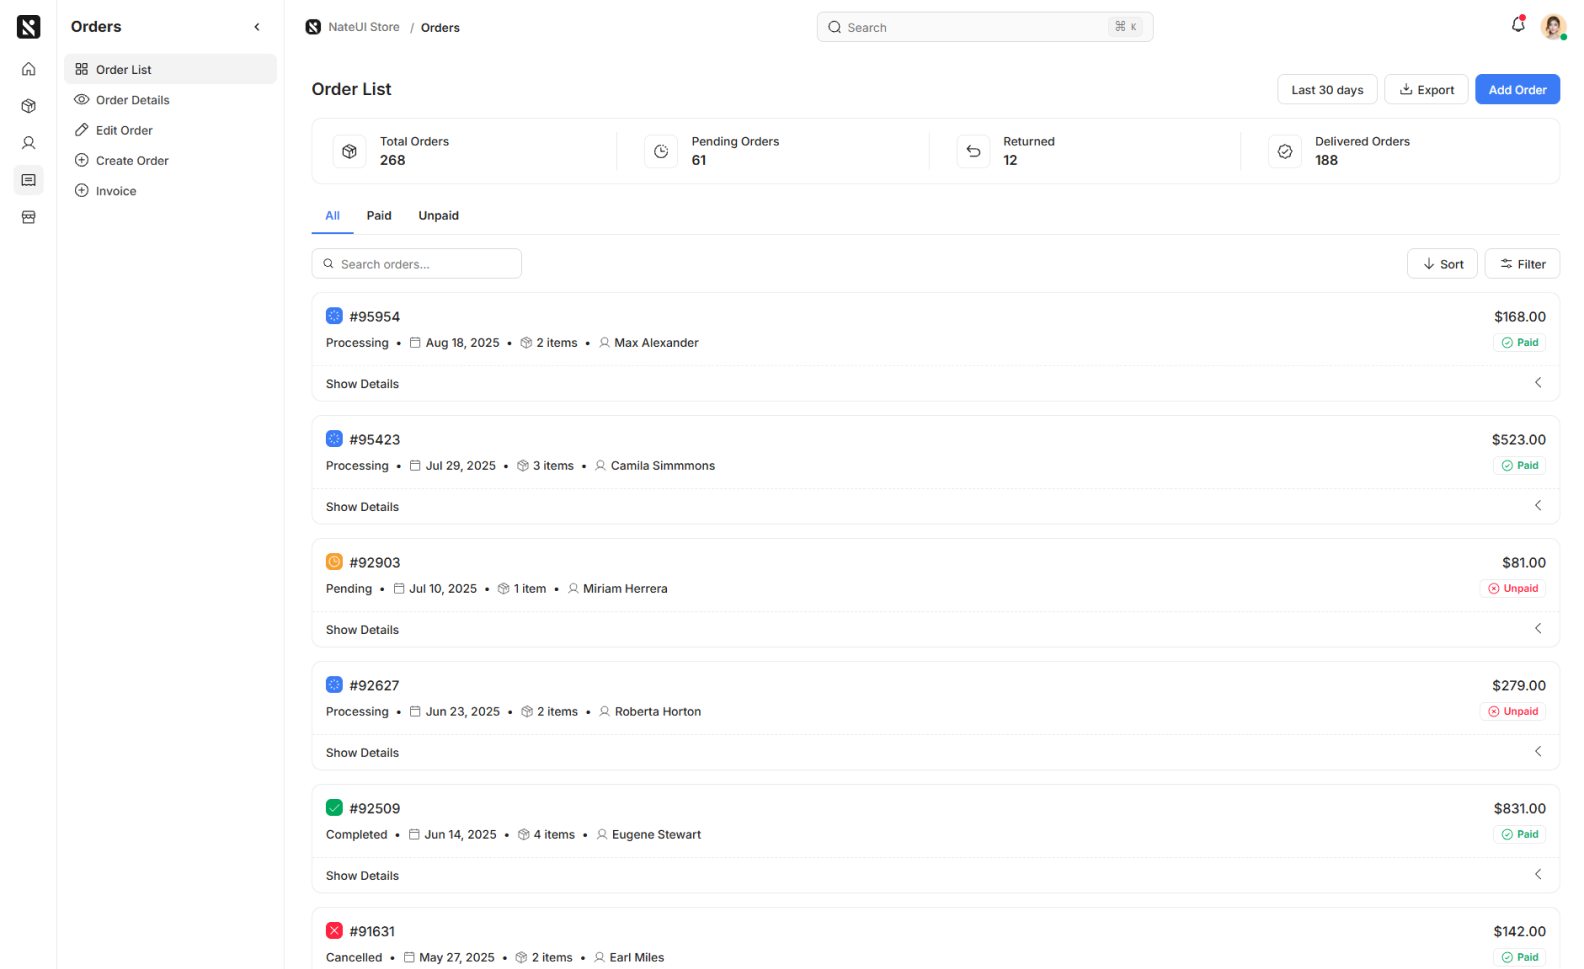Expand details chevron for order #95954
1584x969 pixels.
pyautogui.click(x=1538, y=383)
